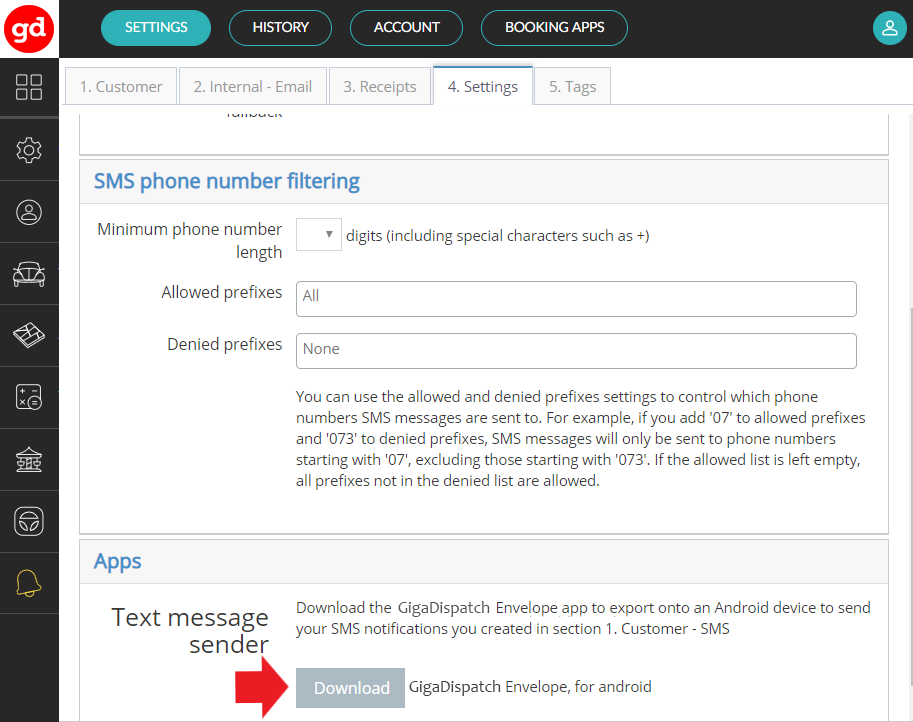The width and height of the screenshot is (913, 722).
Task: Open the map zones icon in sidebar
Action: (x=29, y=335)
